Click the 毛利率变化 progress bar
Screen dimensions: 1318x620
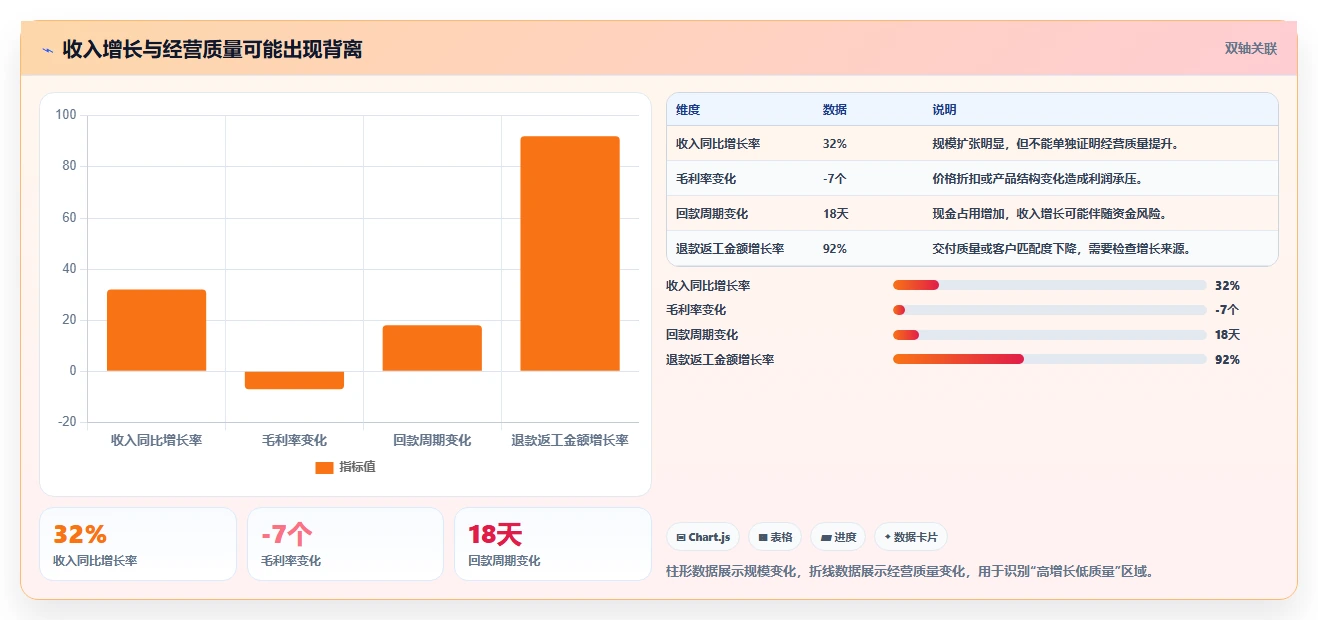(x=1050, y=310)
